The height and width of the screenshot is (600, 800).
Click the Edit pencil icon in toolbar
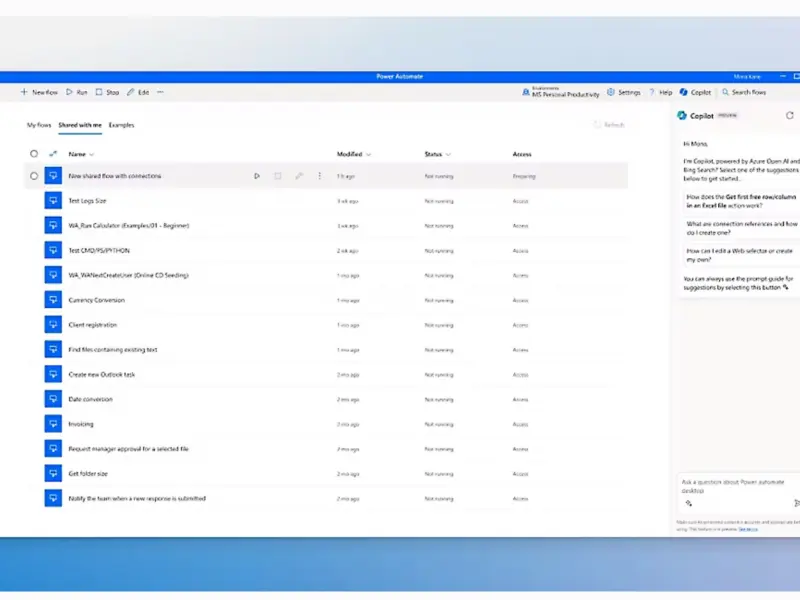pyautogui.click(x=130, y=92)
